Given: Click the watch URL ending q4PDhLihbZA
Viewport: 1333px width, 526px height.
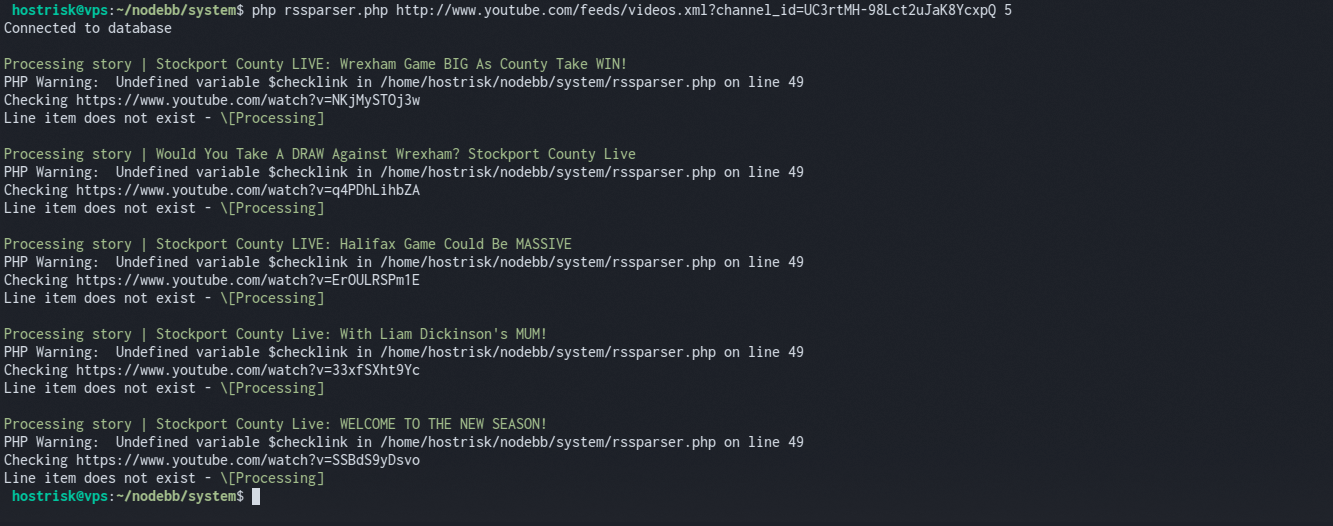Looking at the screenshot, I should point(248,190).
